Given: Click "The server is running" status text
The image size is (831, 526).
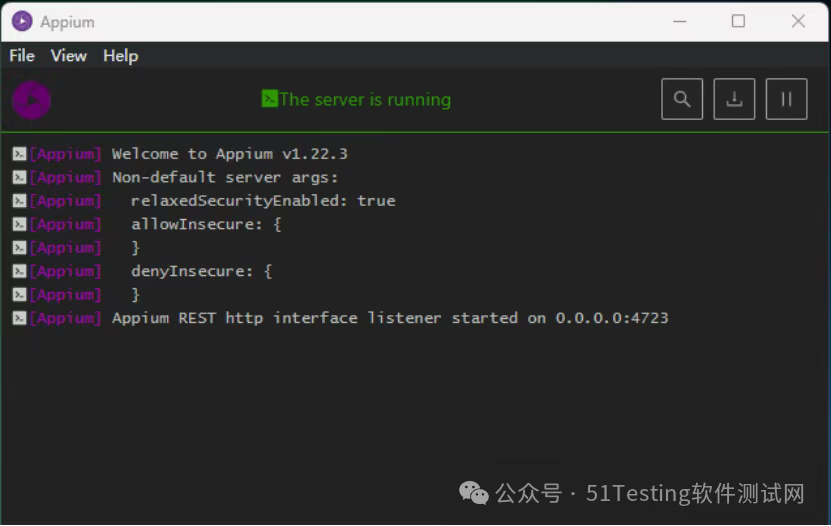Looking at the screenshot, I should [x=365, y=99].
